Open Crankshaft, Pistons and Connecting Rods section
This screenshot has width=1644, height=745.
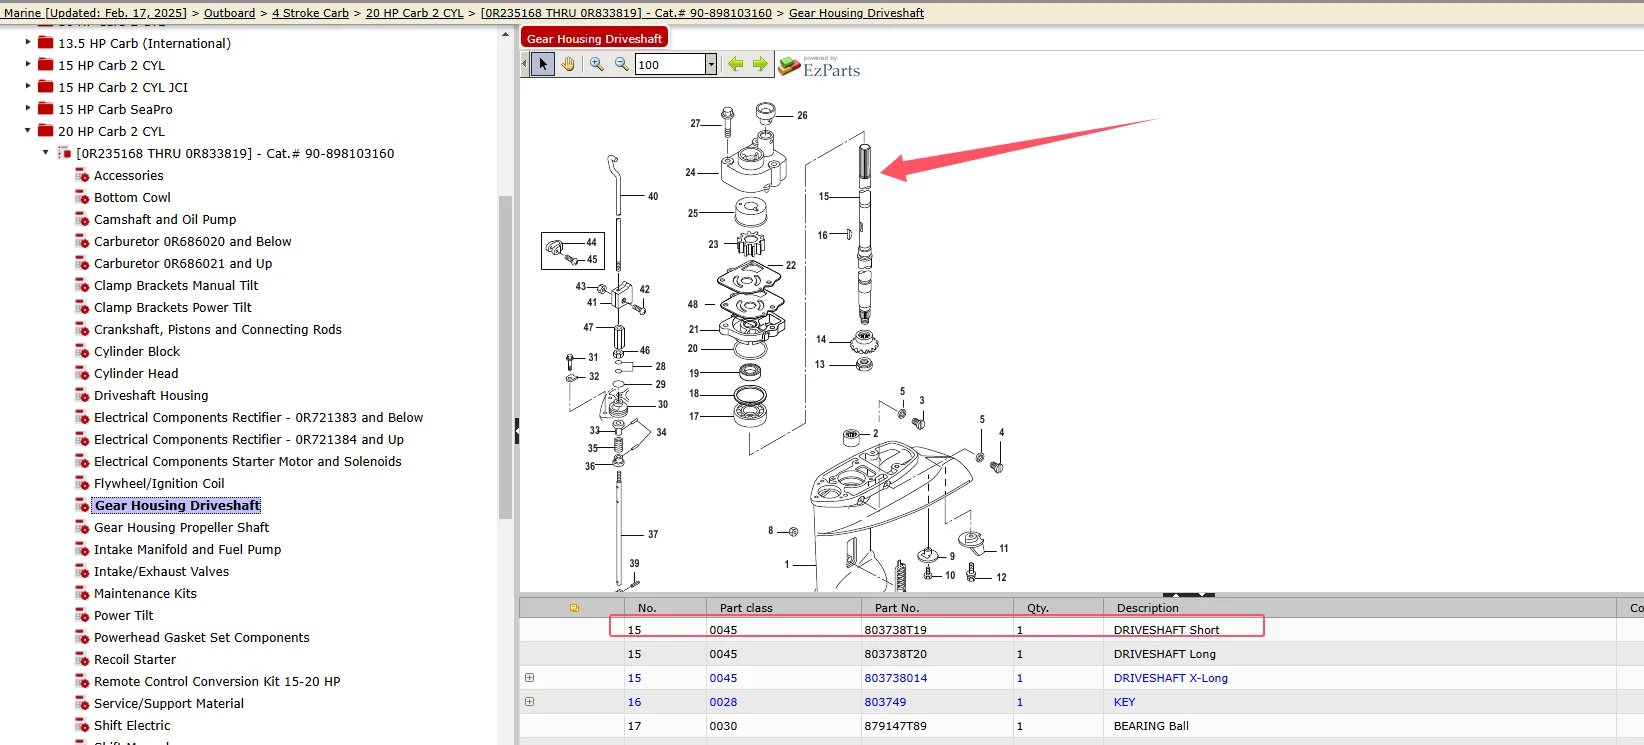218,329
